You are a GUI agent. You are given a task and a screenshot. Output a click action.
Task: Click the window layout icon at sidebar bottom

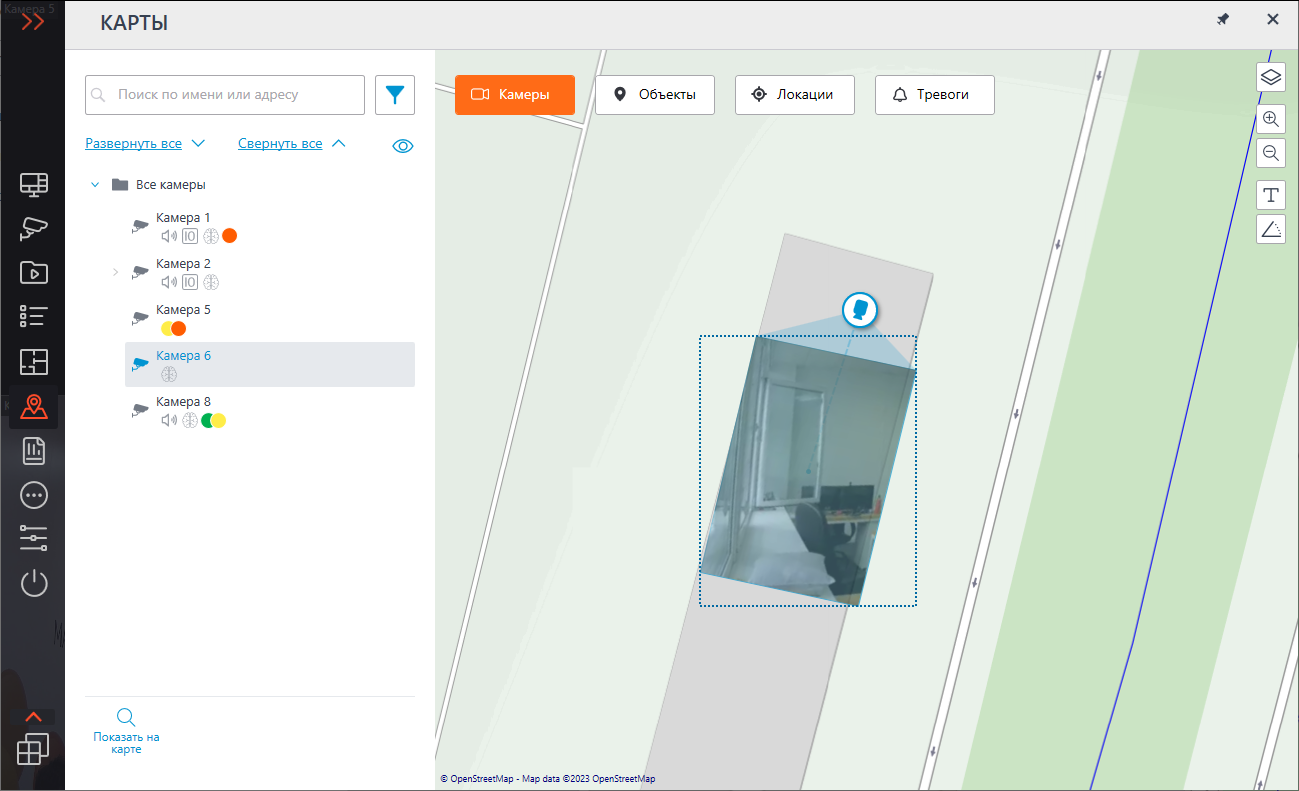click(33, 749)
